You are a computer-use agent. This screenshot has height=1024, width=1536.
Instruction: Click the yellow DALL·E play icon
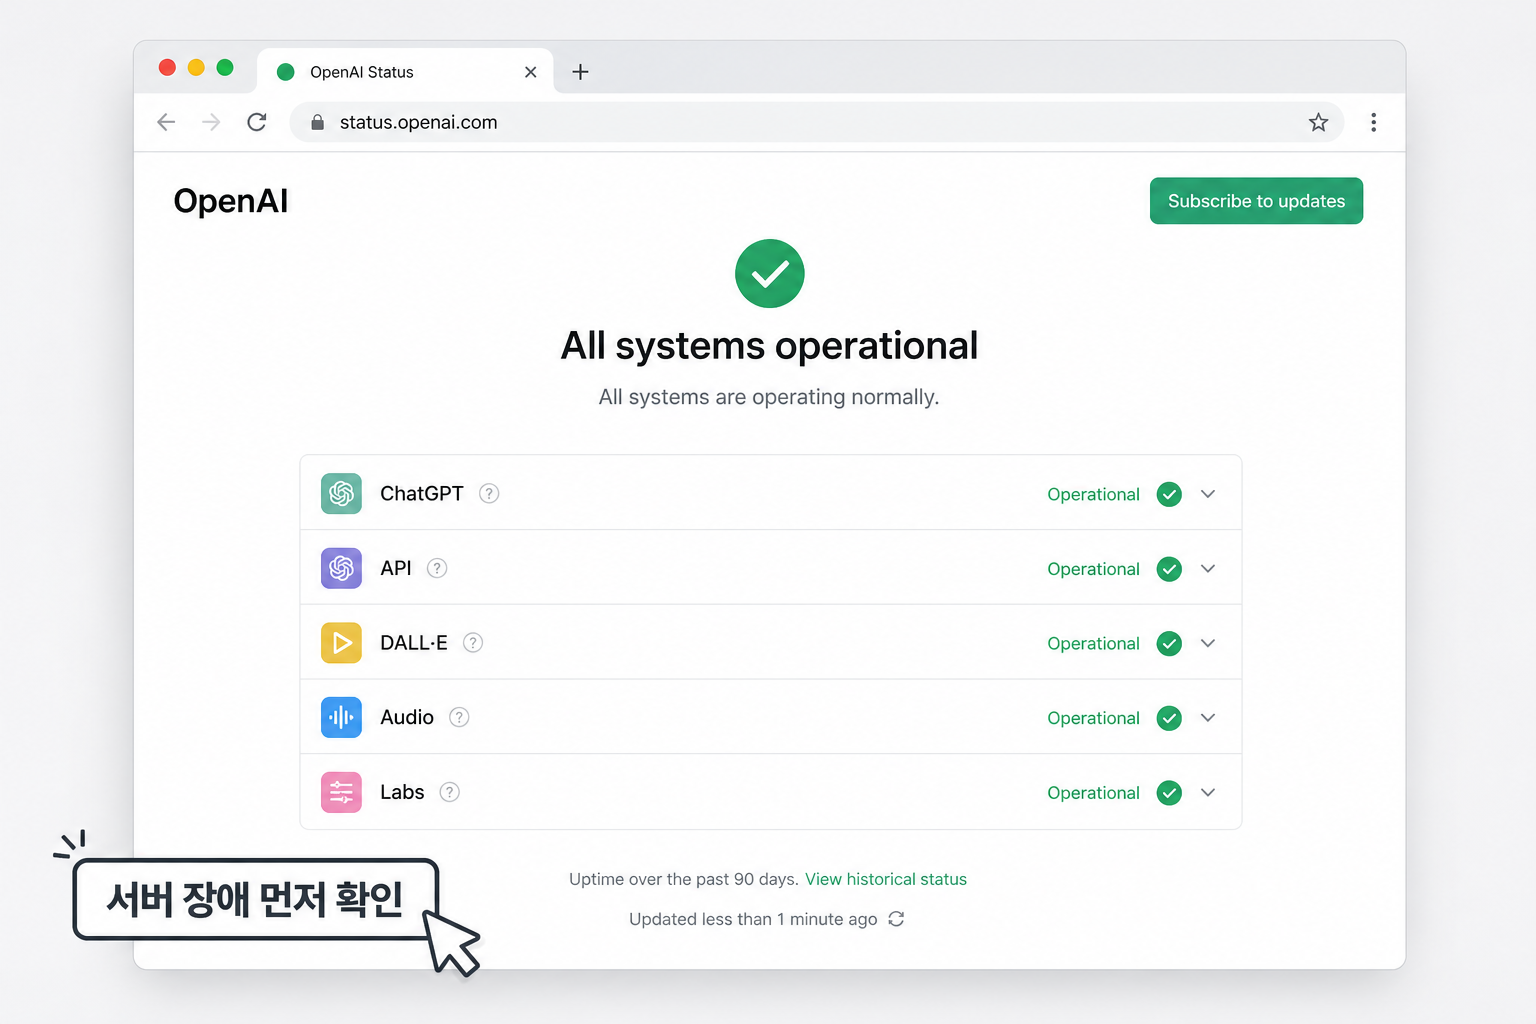pyautogui.click(x=341, y=643)
